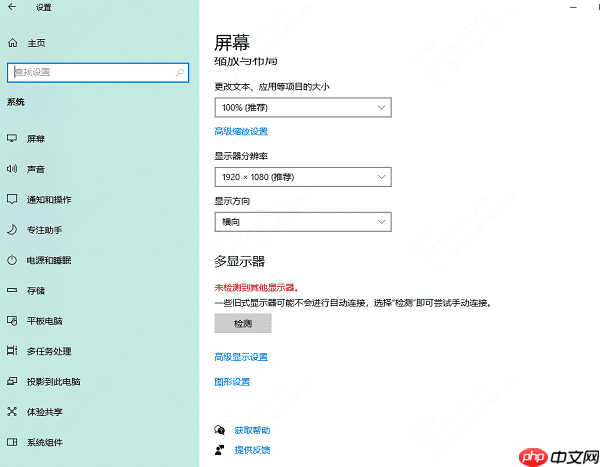Go to 主页 in sidebar

pyautogui.click(x=36, y=43)
